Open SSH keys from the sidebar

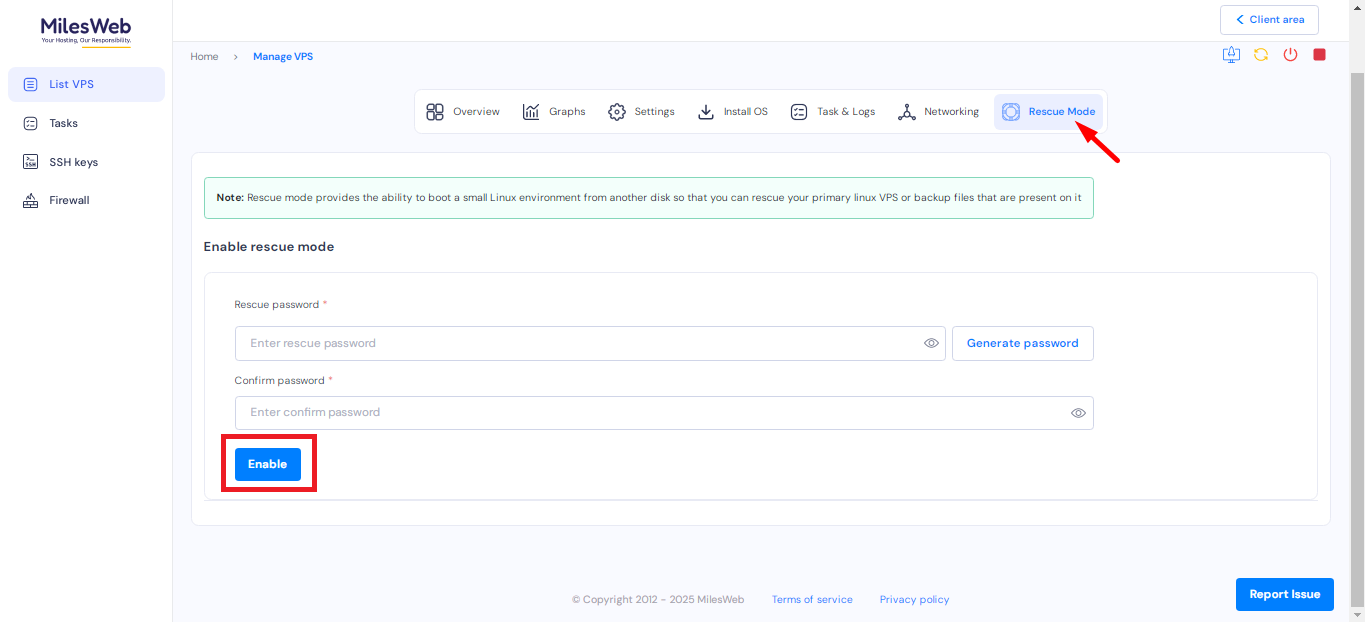(73, 162)
